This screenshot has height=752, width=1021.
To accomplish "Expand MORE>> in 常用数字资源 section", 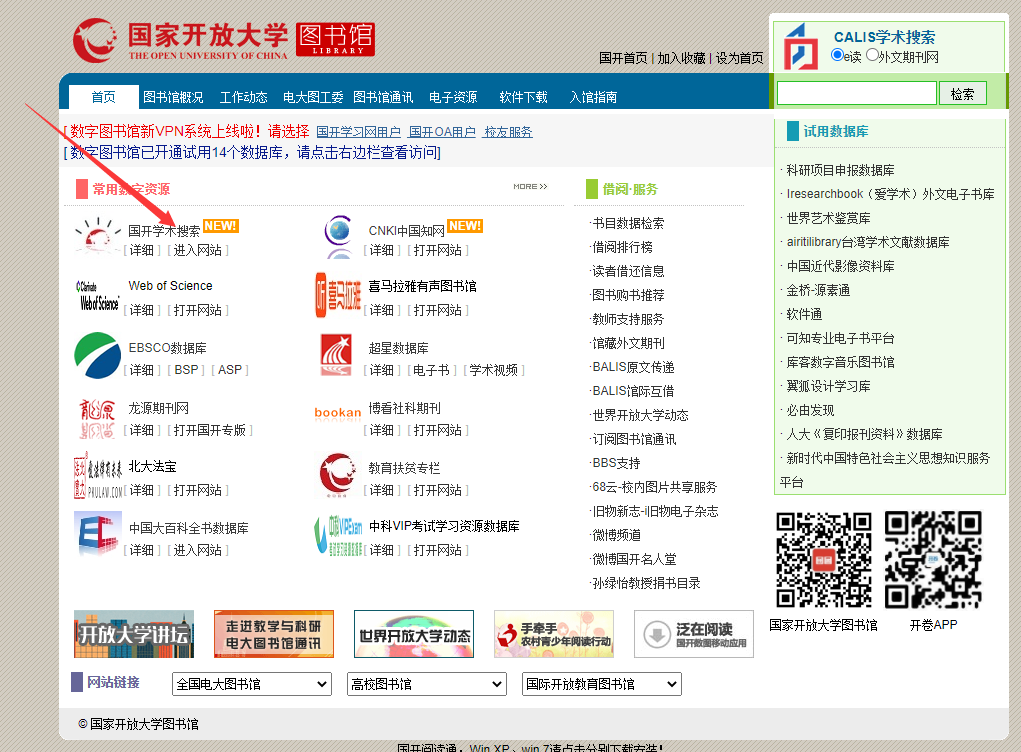I will 530,187.
